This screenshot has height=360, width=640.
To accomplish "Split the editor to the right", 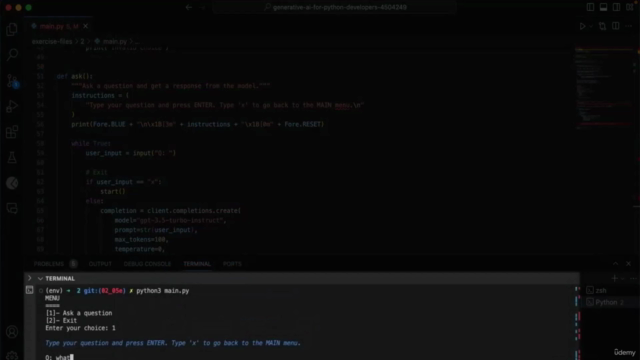I will [616, 26].
